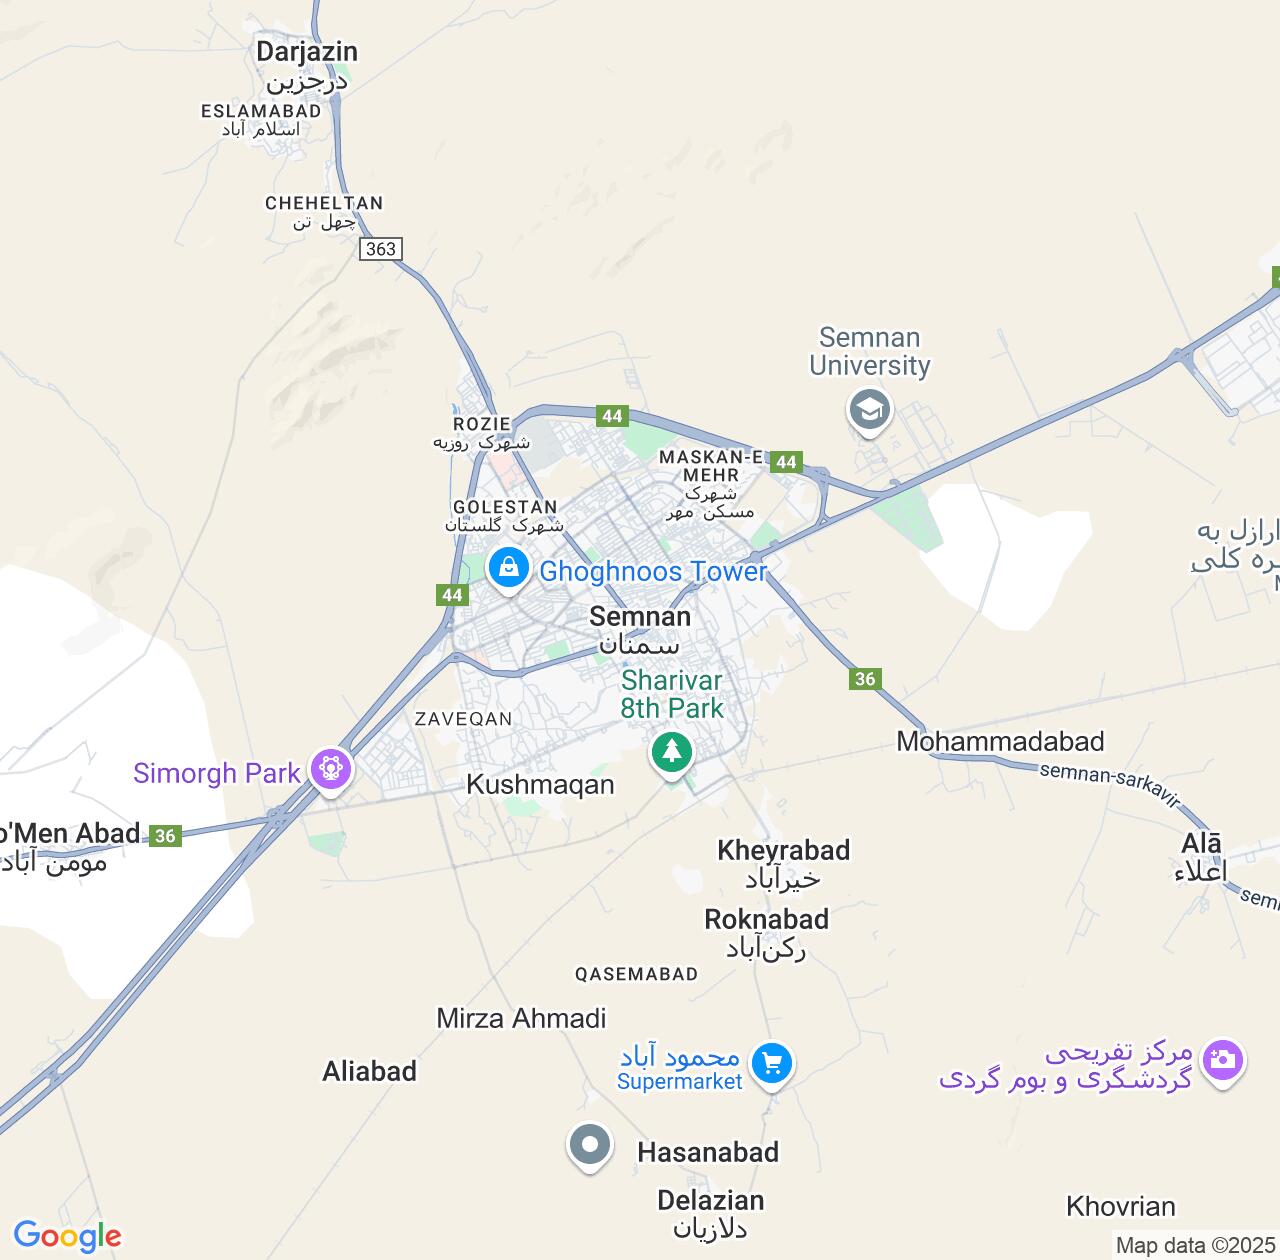Click the gray location pin near Hasanabad
1280x1260 pixels.
coord(589,1146)
